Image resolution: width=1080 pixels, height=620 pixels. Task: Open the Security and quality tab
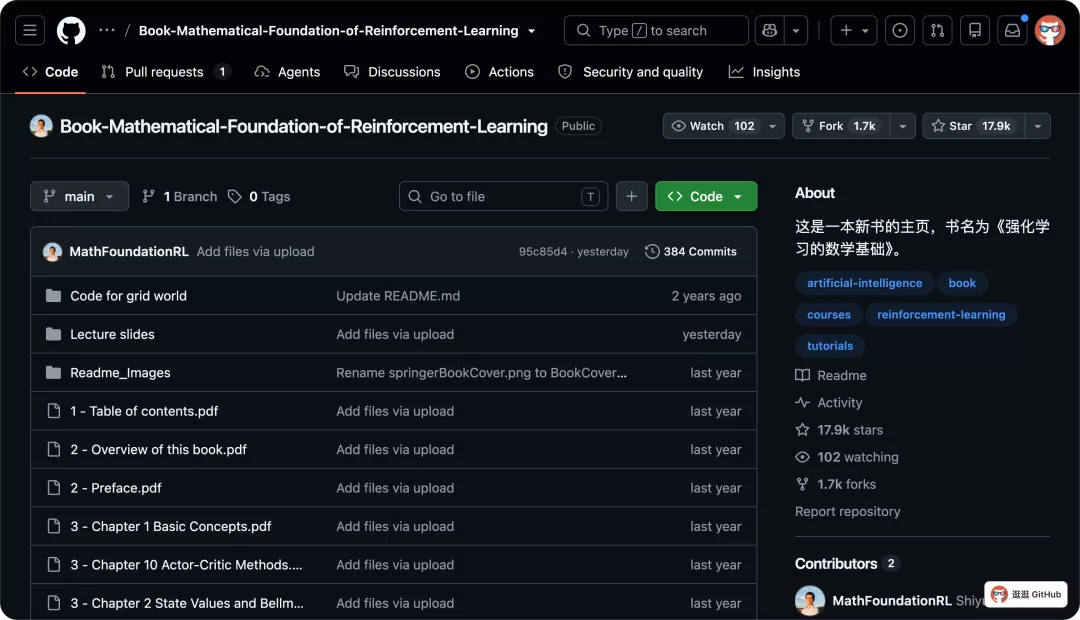(x=630, y=72)
